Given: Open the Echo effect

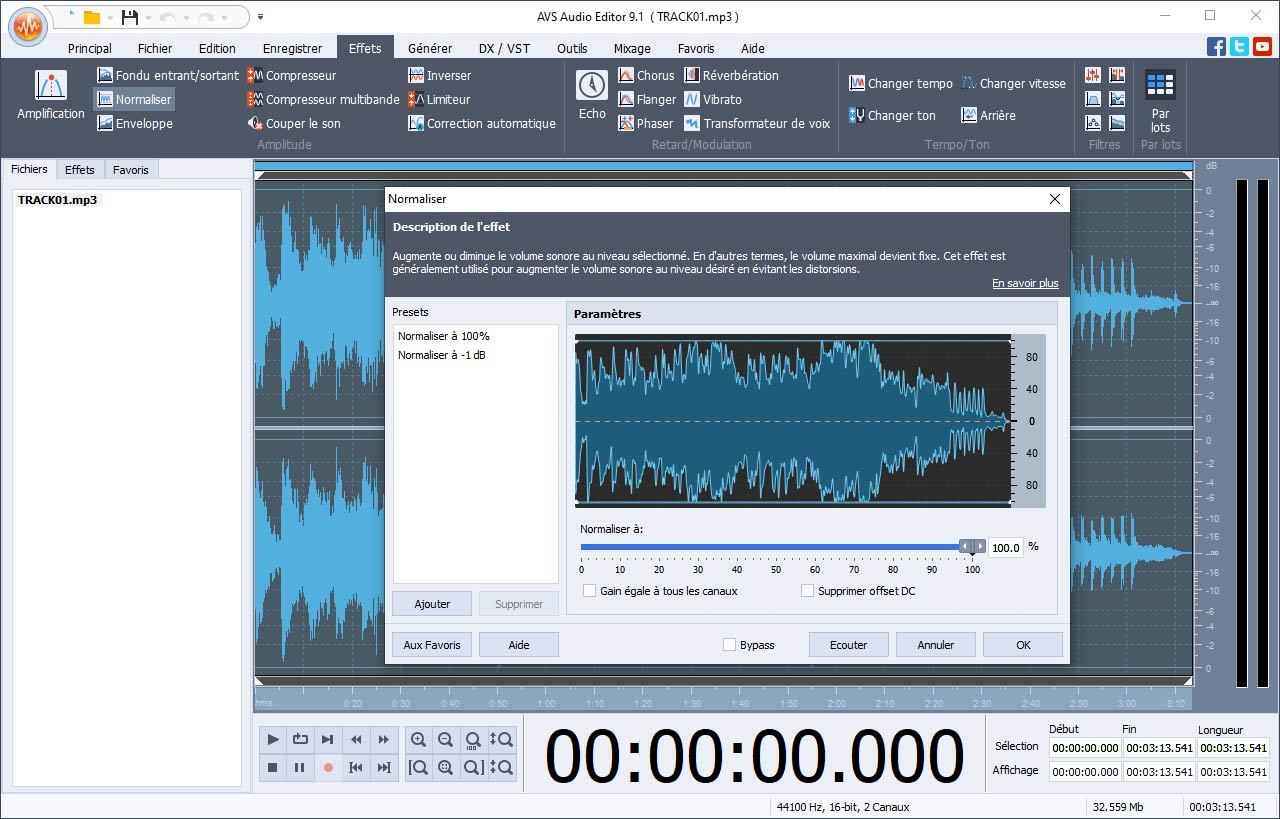Looking at the screenshot, I should click(x=592, y=96).
